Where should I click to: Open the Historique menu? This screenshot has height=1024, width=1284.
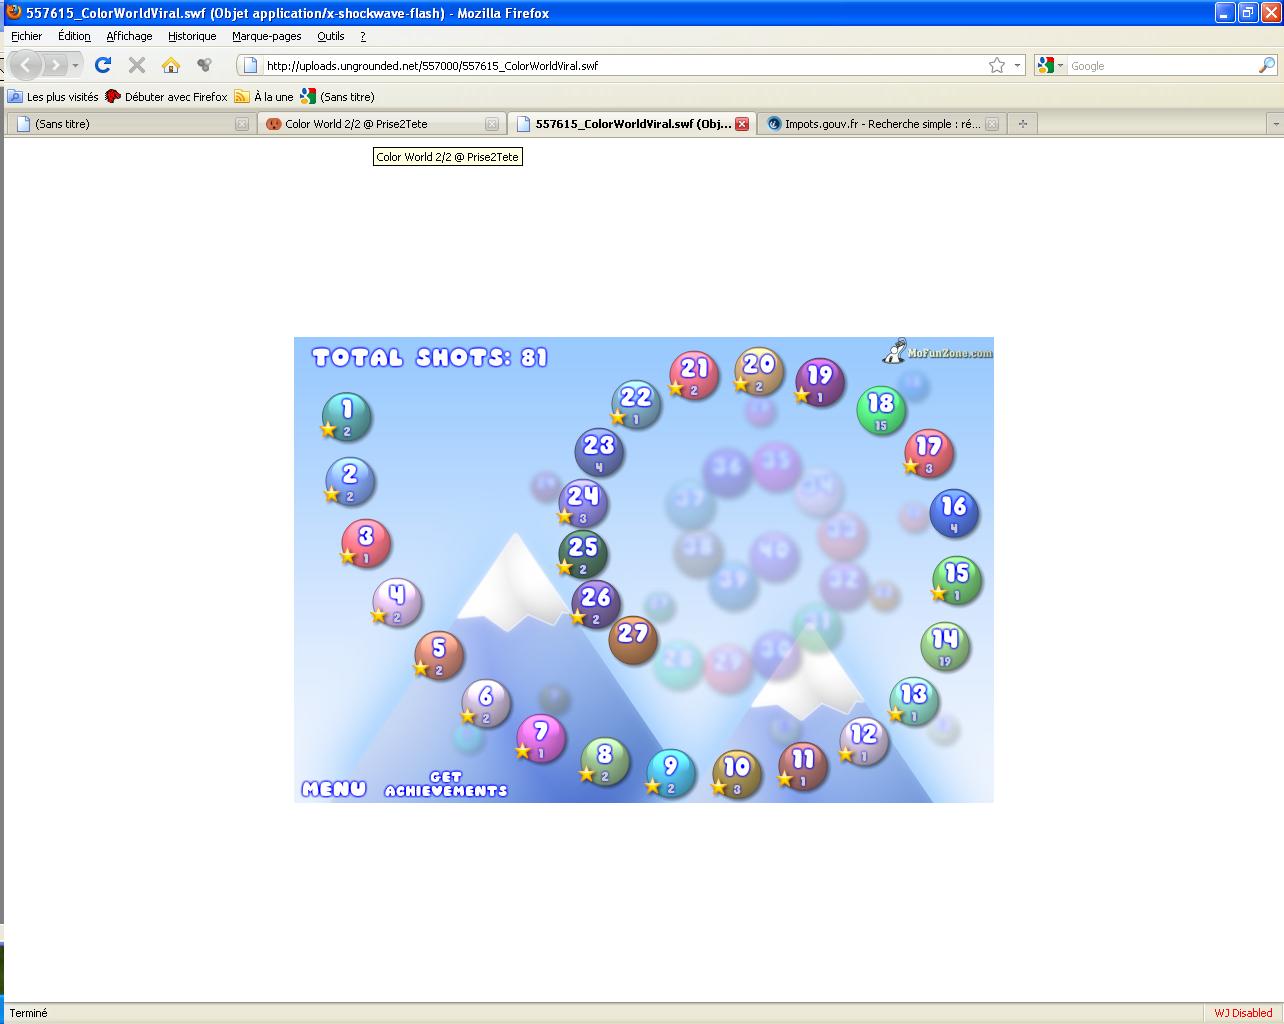coord(191,36)
